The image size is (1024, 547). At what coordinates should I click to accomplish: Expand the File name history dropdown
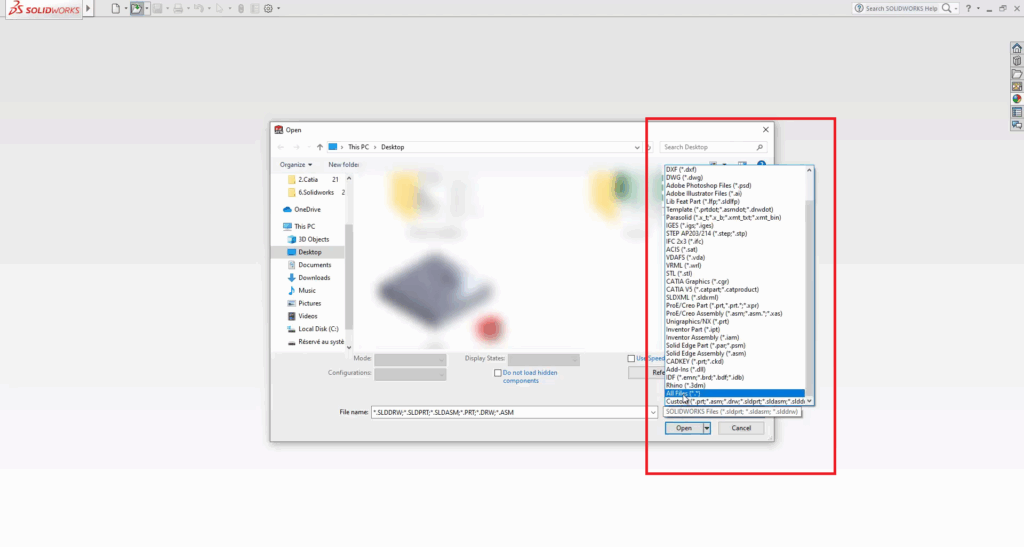pyautogui.click(x=652, y=411)
